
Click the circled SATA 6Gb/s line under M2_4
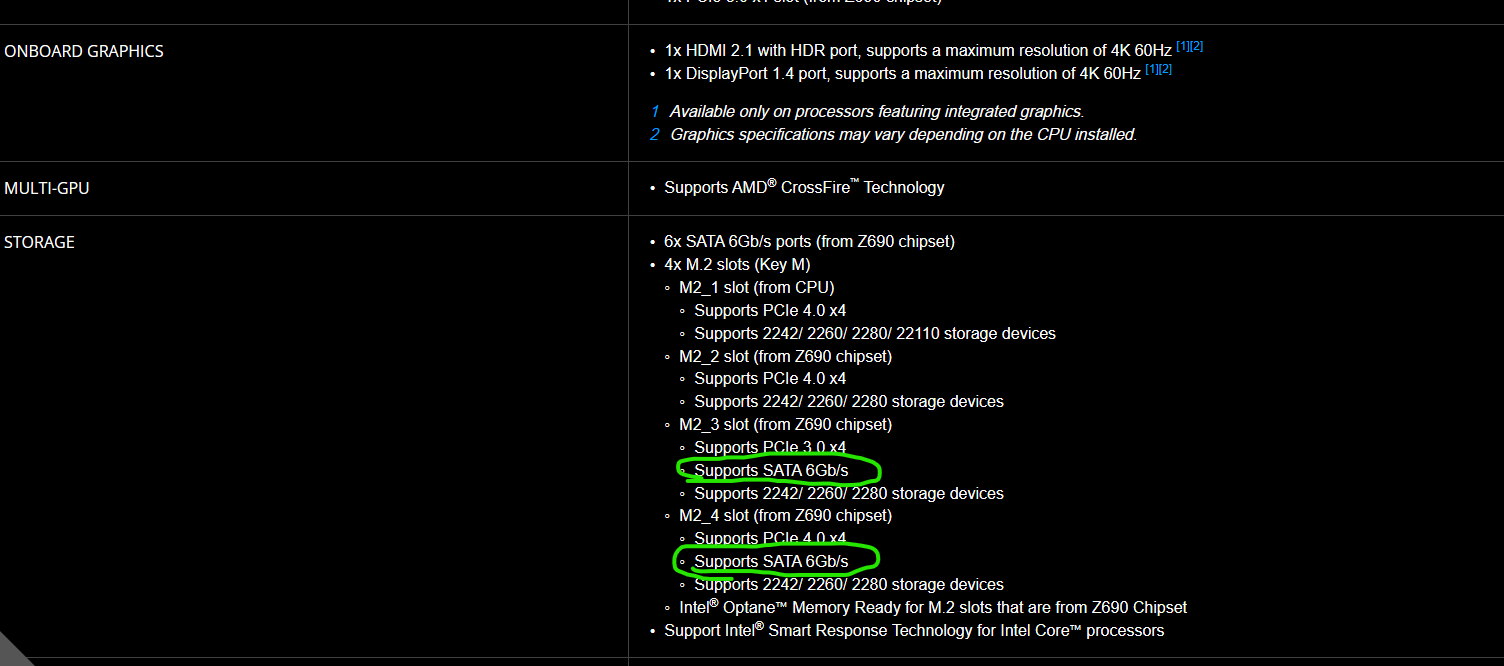pyautogui.click(x=771, y=562)
